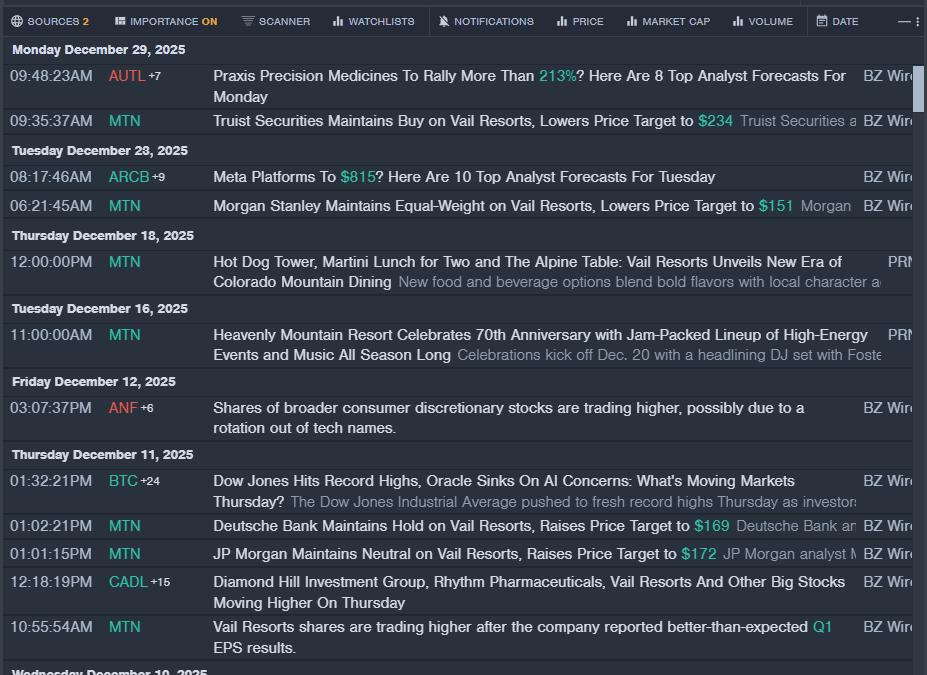The height and width of the screenshot is (675, 927).
Task: Click the Notifications bell icon
Action: point(444,21)
